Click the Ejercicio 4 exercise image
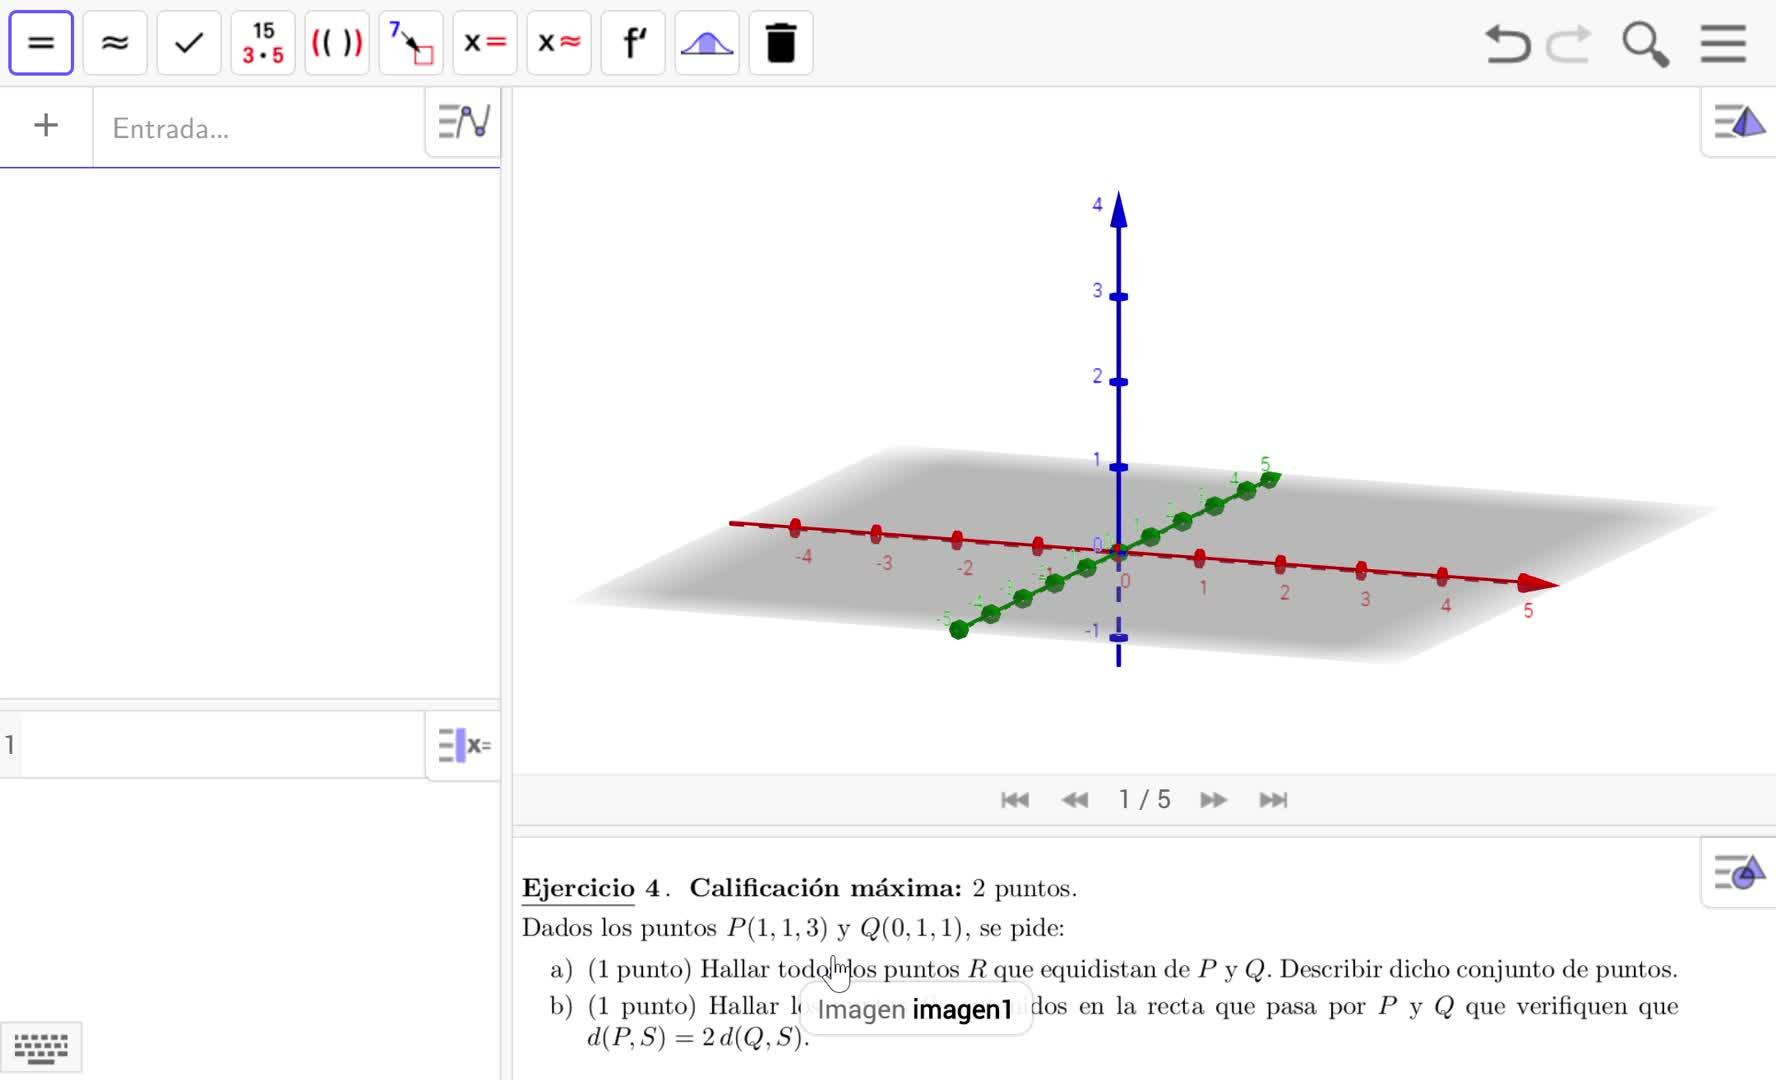1776x1080 pixels. 1100,961
